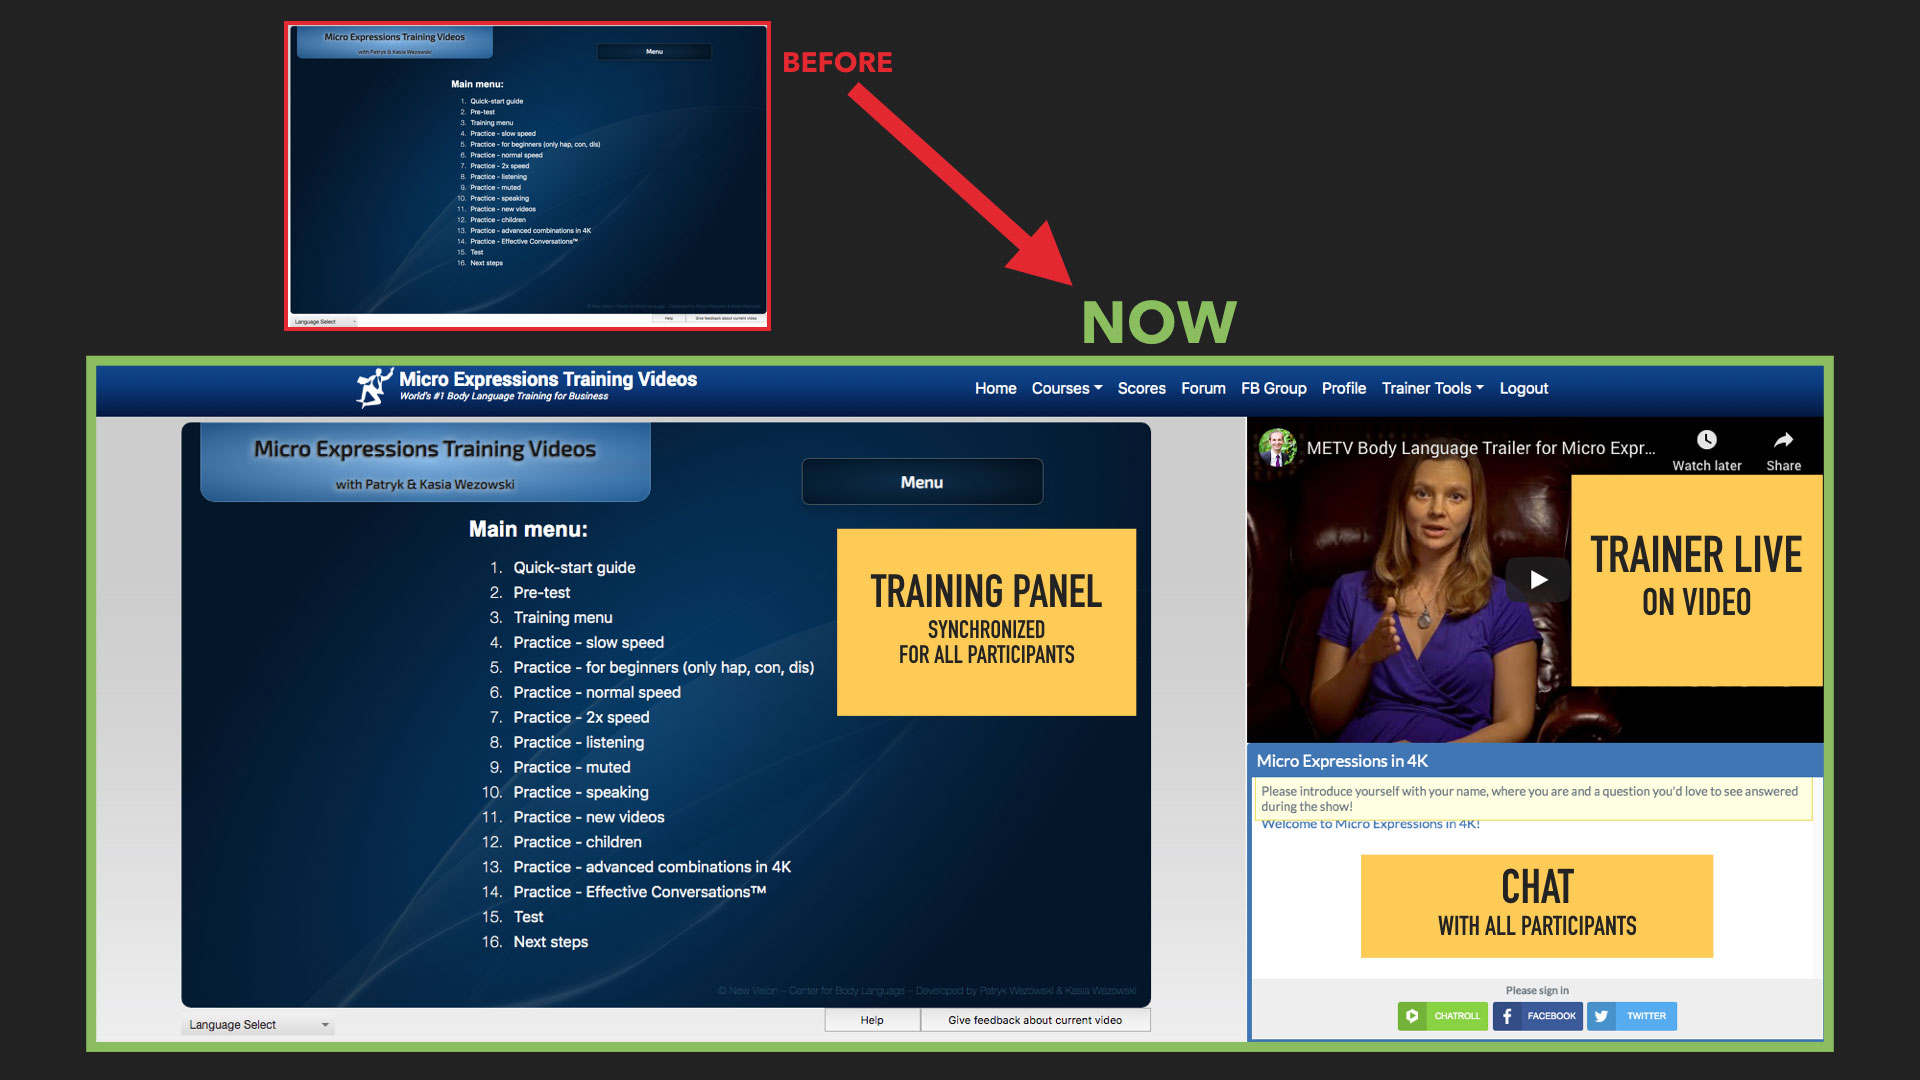Sign in with Chatroll button

point(1443,1016)
